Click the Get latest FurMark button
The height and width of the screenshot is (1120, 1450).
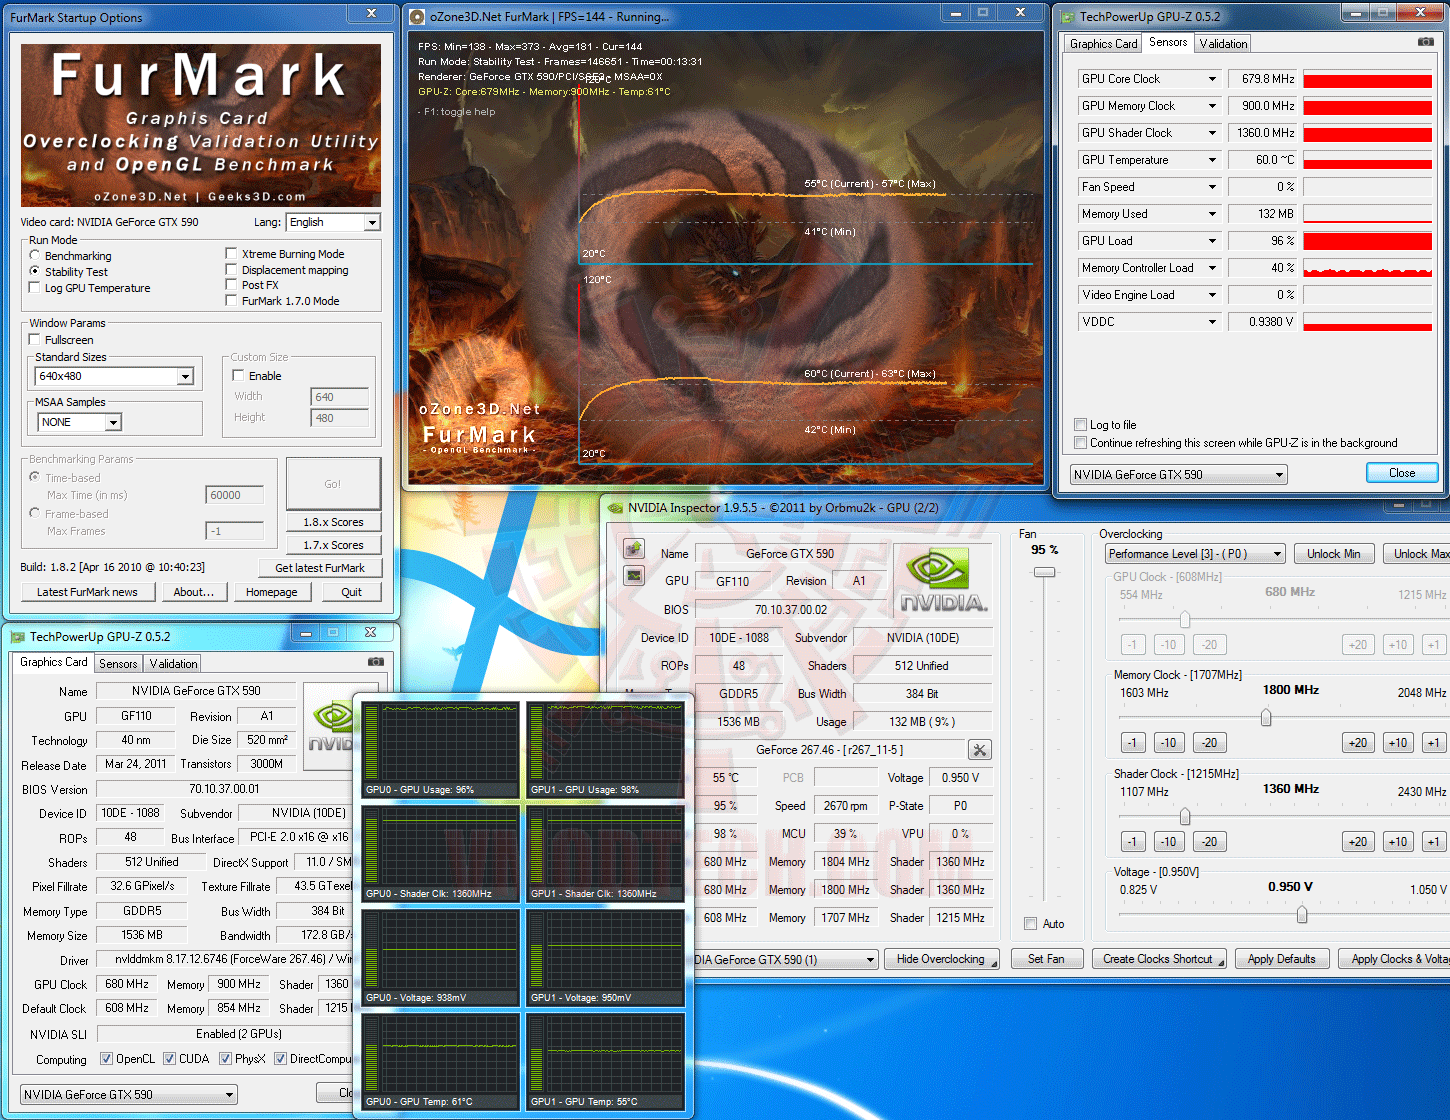(320, 568)
